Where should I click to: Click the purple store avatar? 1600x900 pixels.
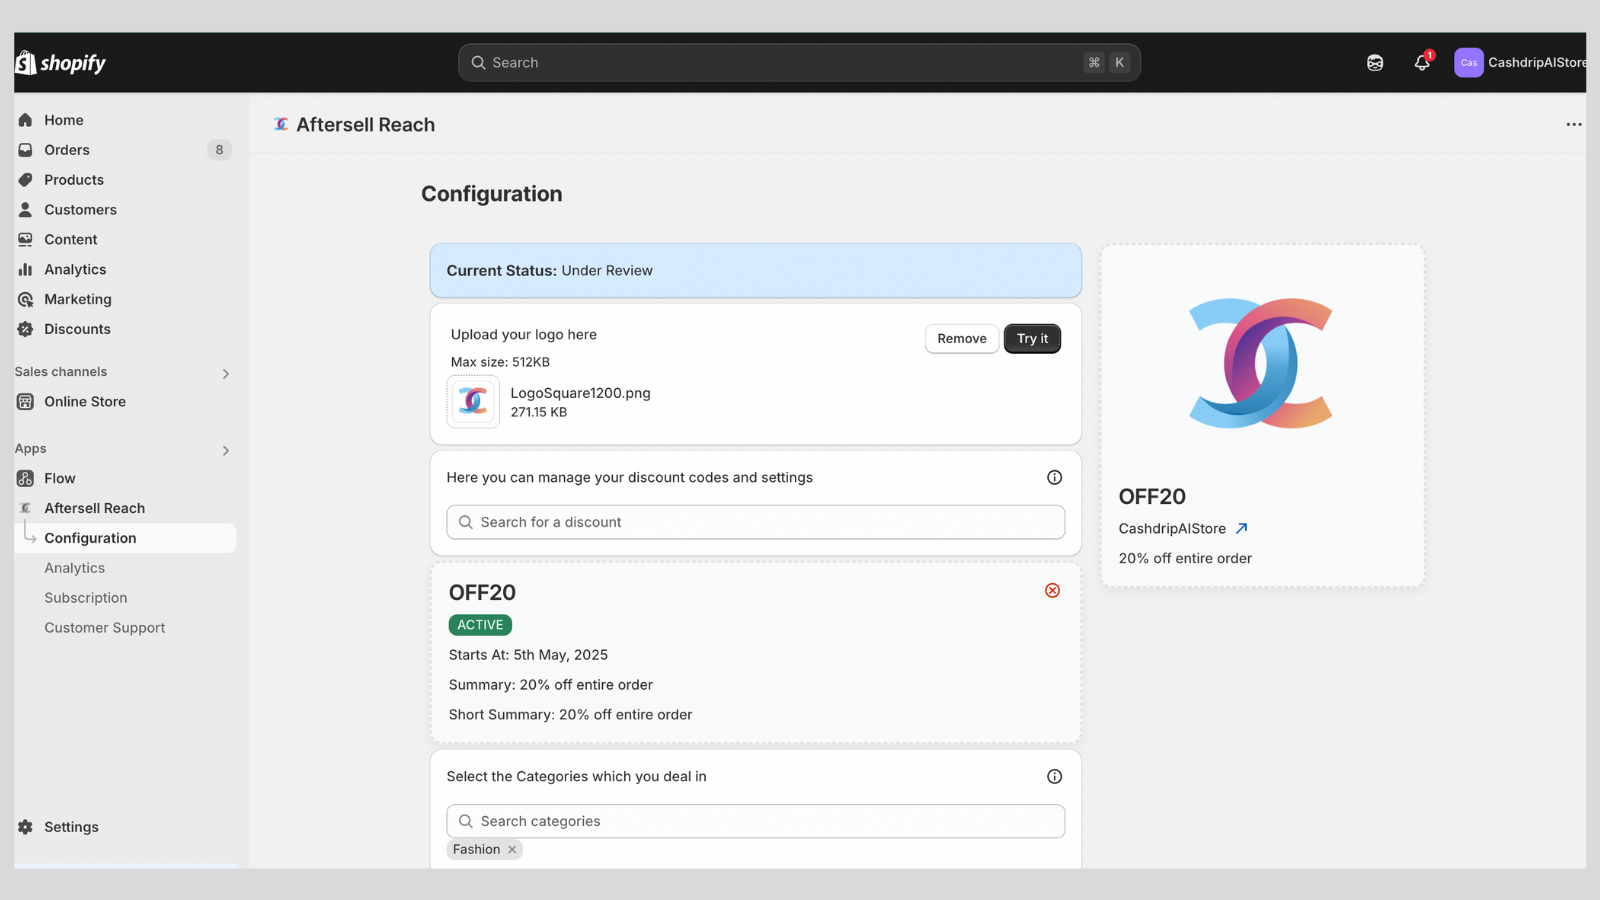pyautogui.click(x=1468, y=62)
